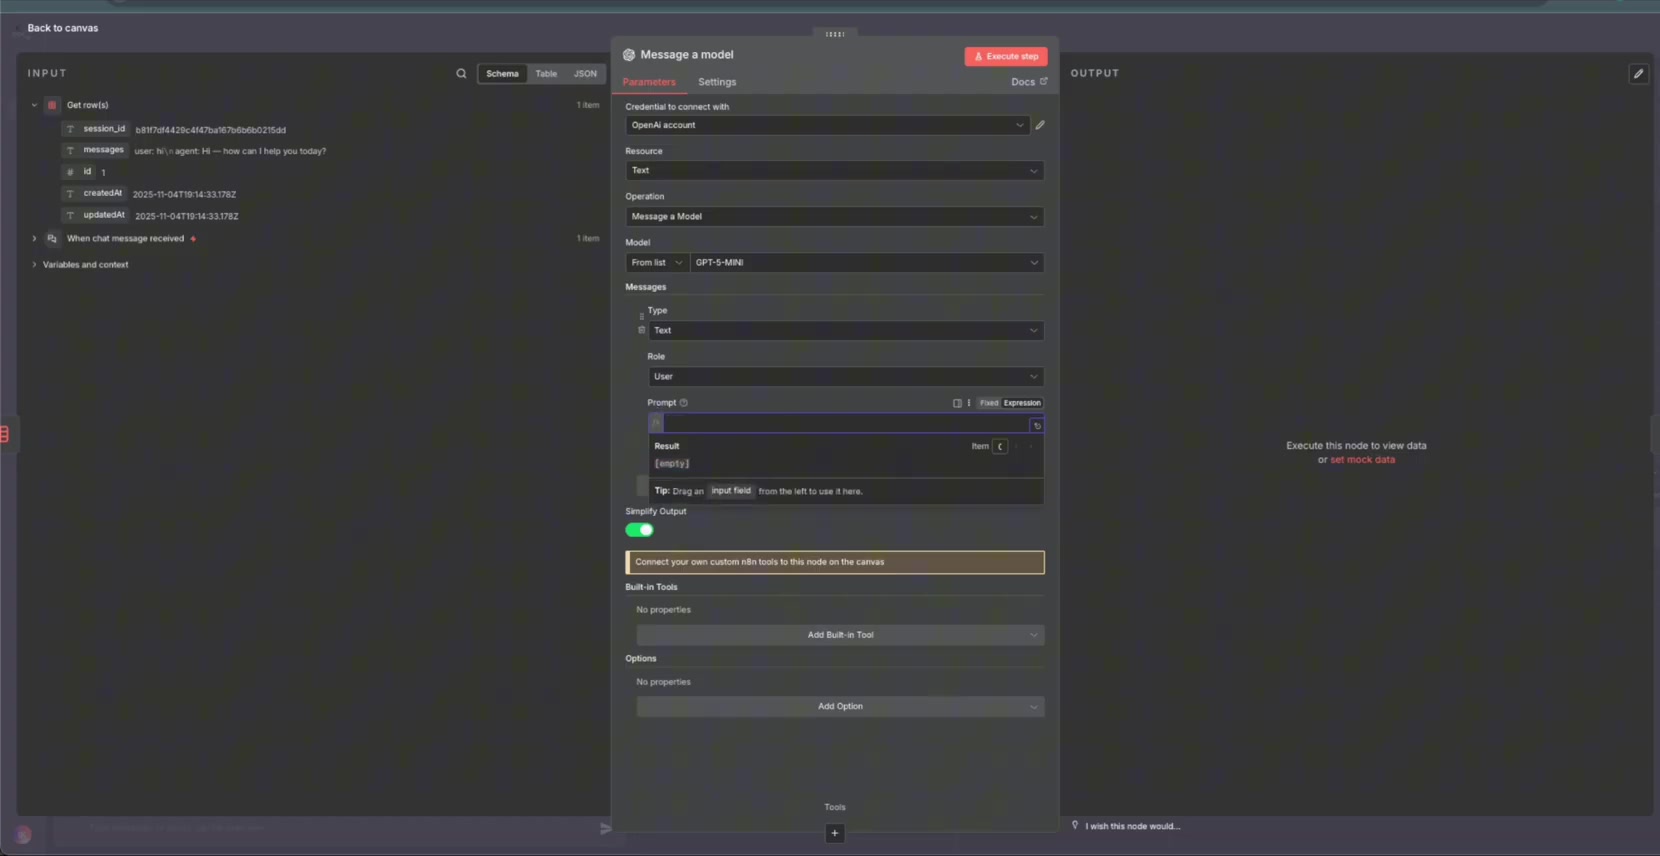Click the message drag handle icon
The width and height of the screenshot is (1660, 856).
coord(642,316)
